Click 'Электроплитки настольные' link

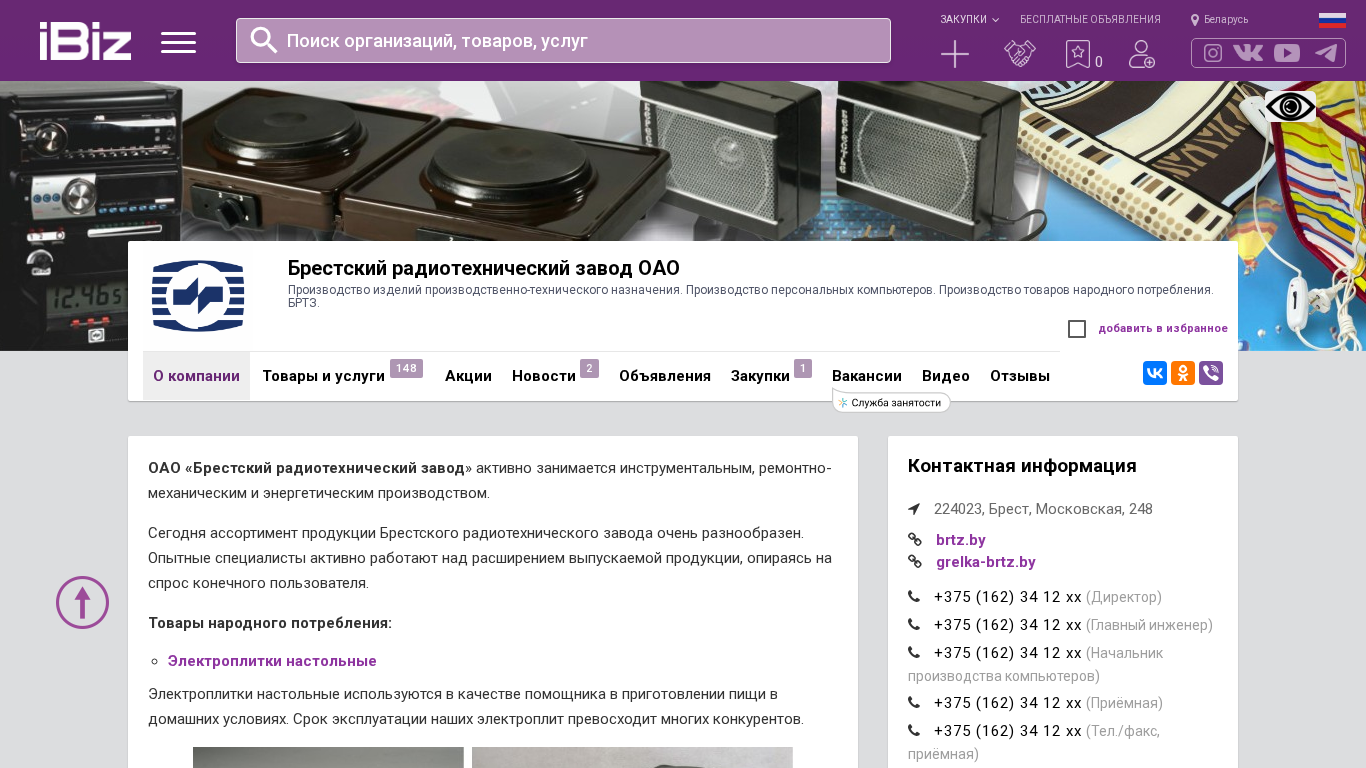pyautogui.click(x=272, y=661)
